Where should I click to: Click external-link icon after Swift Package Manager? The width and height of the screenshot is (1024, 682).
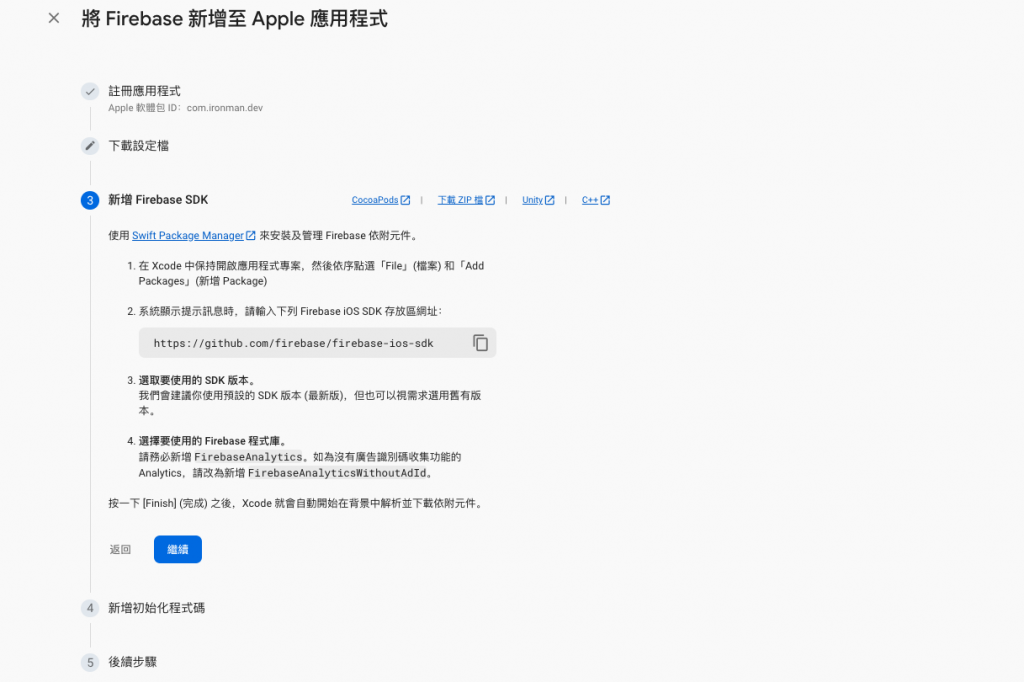tap(251, 235)
